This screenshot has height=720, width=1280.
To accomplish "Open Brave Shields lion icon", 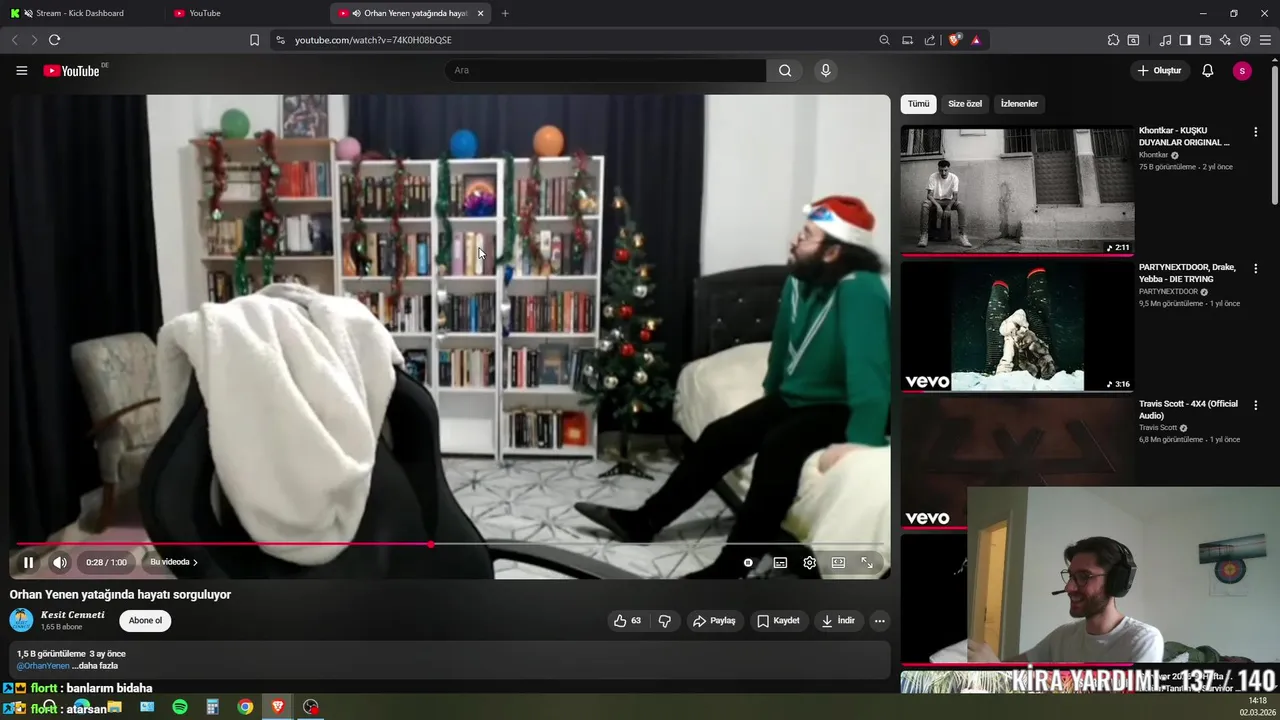I will (955, 40).
